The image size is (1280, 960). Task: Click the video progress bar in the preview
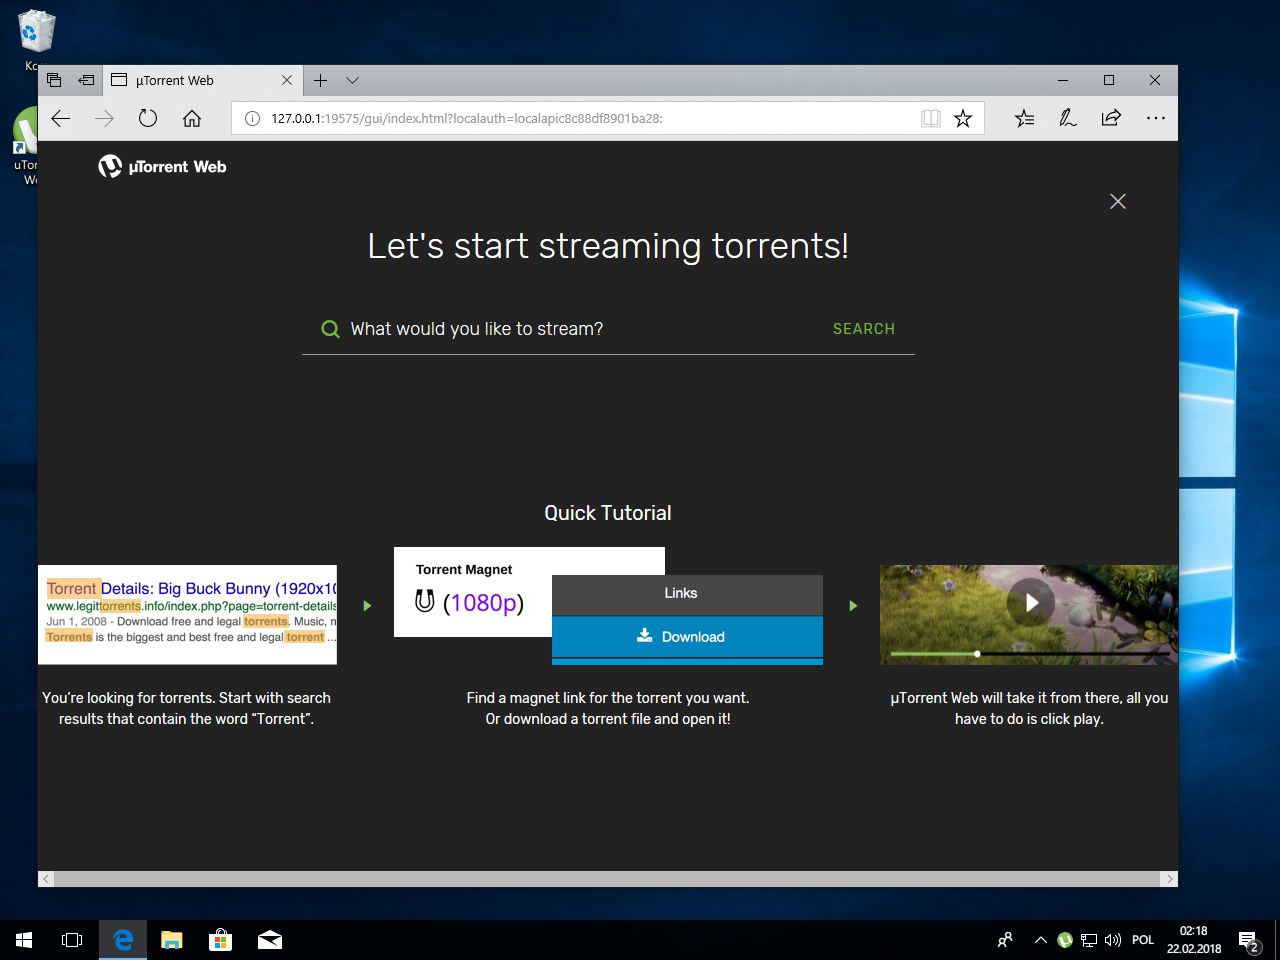(x=1029, y=654)
